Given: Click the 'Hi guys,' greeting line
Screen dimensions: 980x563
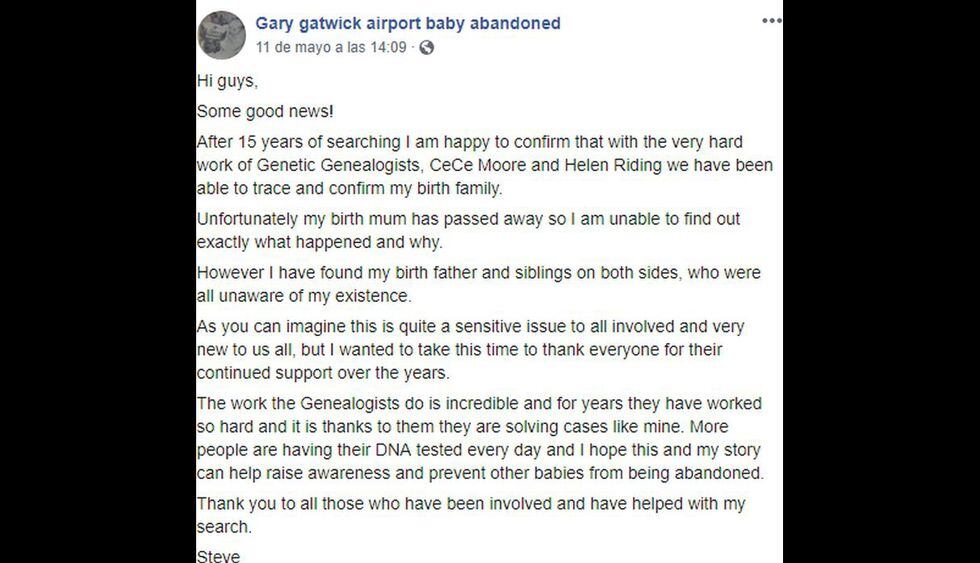Looking at the screenshot, I should pos(228,81).
